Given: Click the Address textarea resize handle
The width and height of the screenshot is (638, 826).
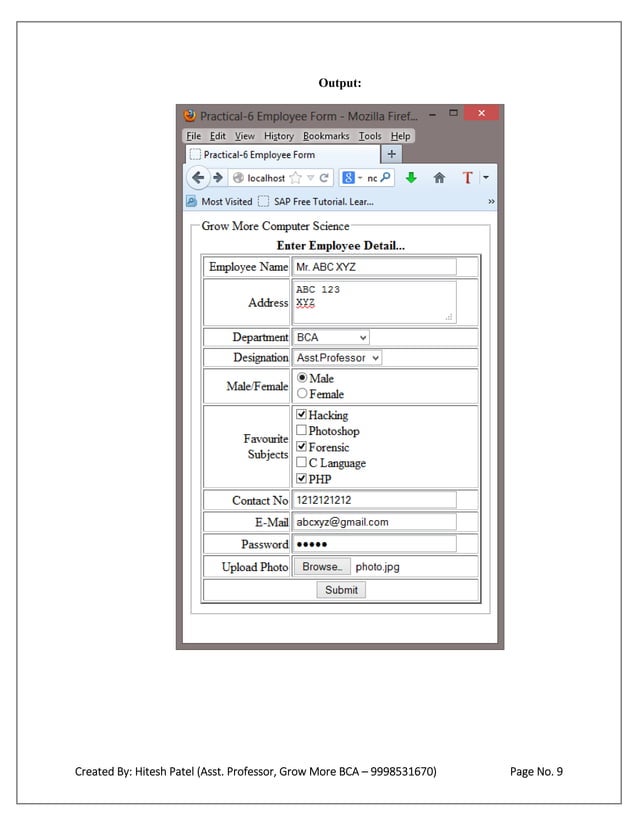Looking at the screenshot, I should point(449,317).
